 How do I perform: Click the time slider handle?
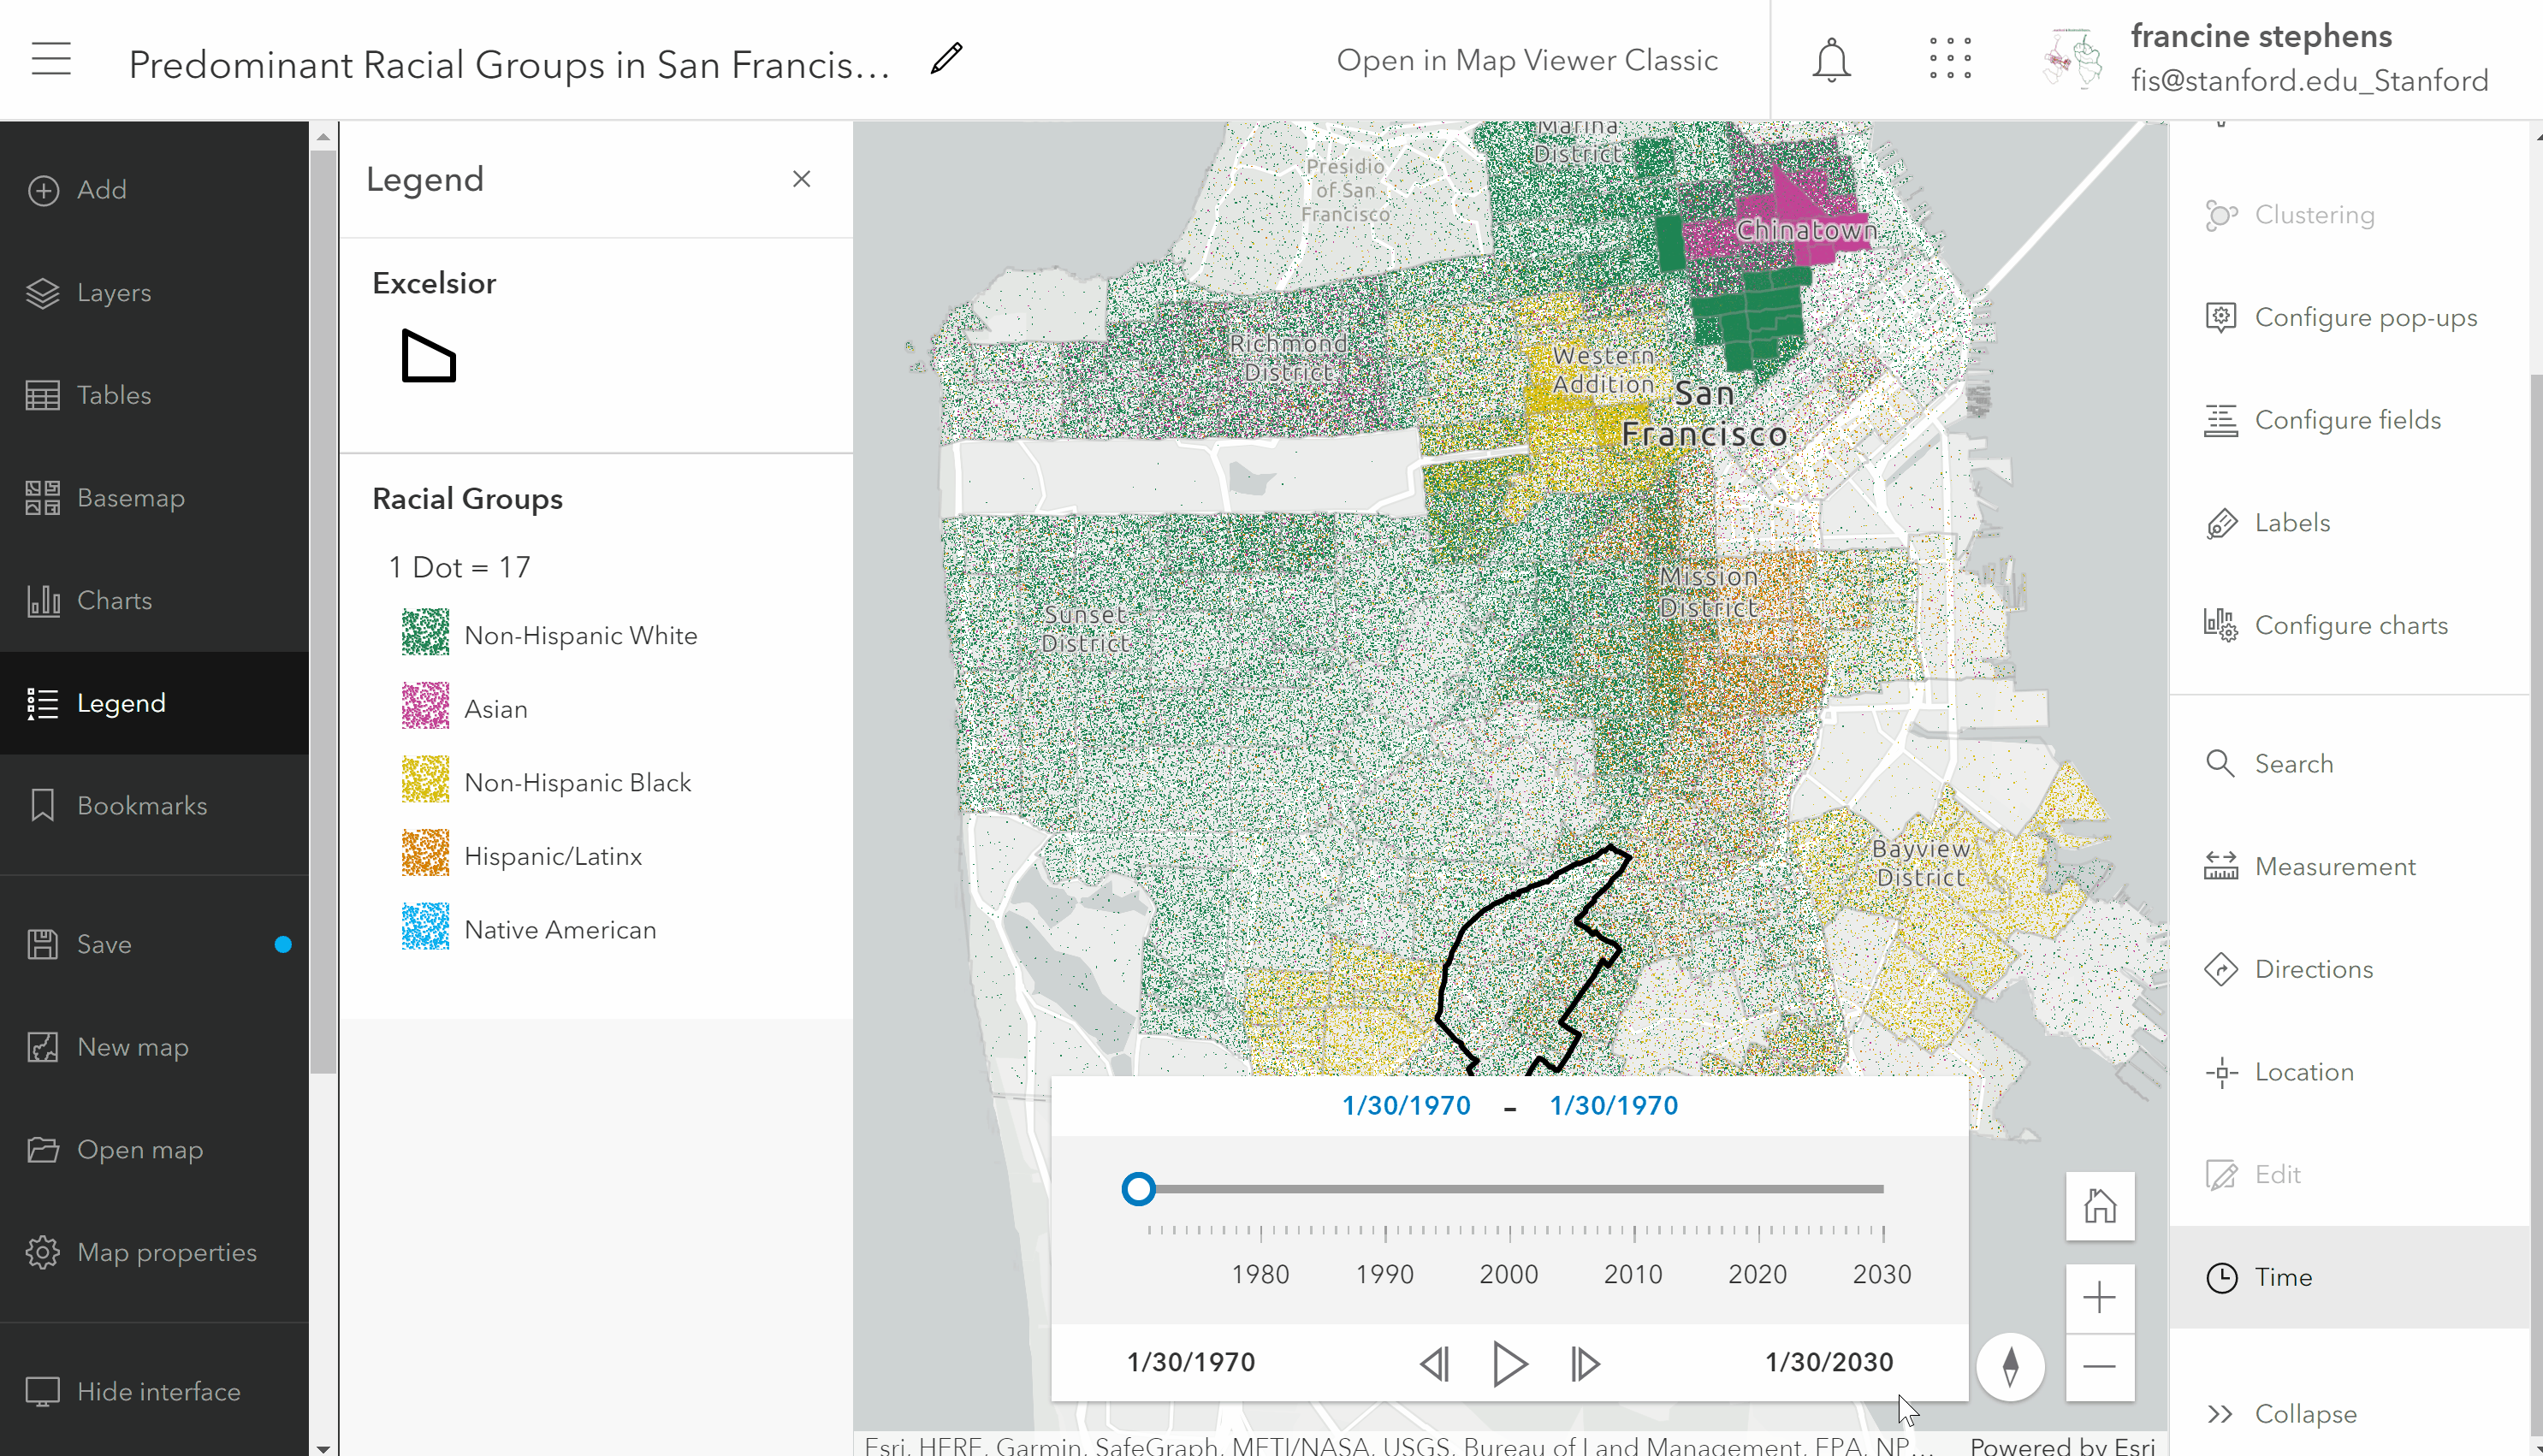coord(1138,1189)
